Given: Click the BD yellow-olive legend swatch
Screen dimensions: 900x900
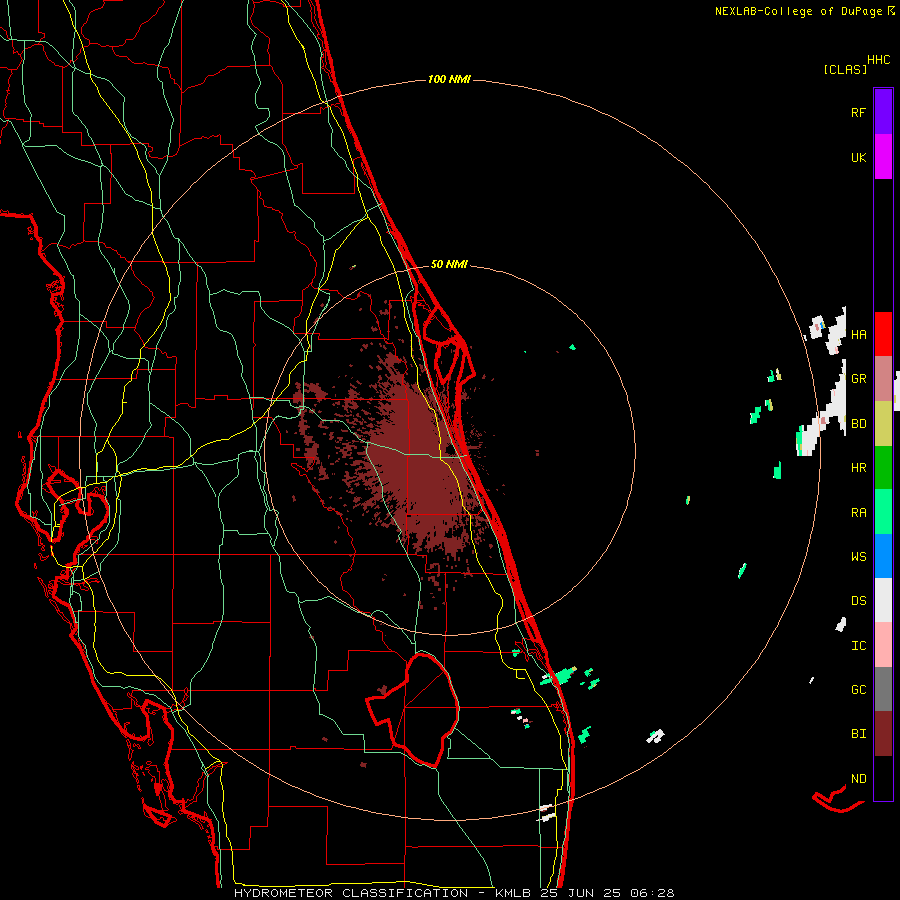Looking at the screenshot, I should pos(883,424).
